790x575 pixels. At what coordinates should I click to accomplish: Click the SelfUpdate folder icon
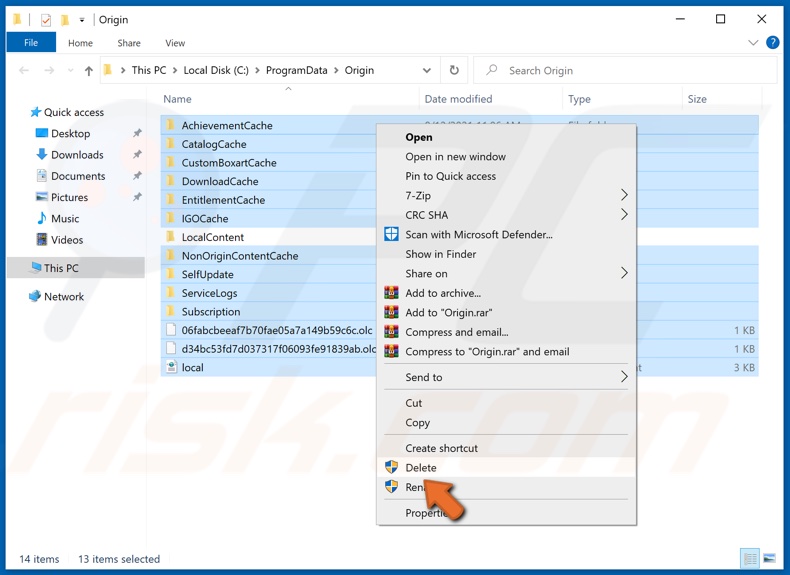[171, 274]
